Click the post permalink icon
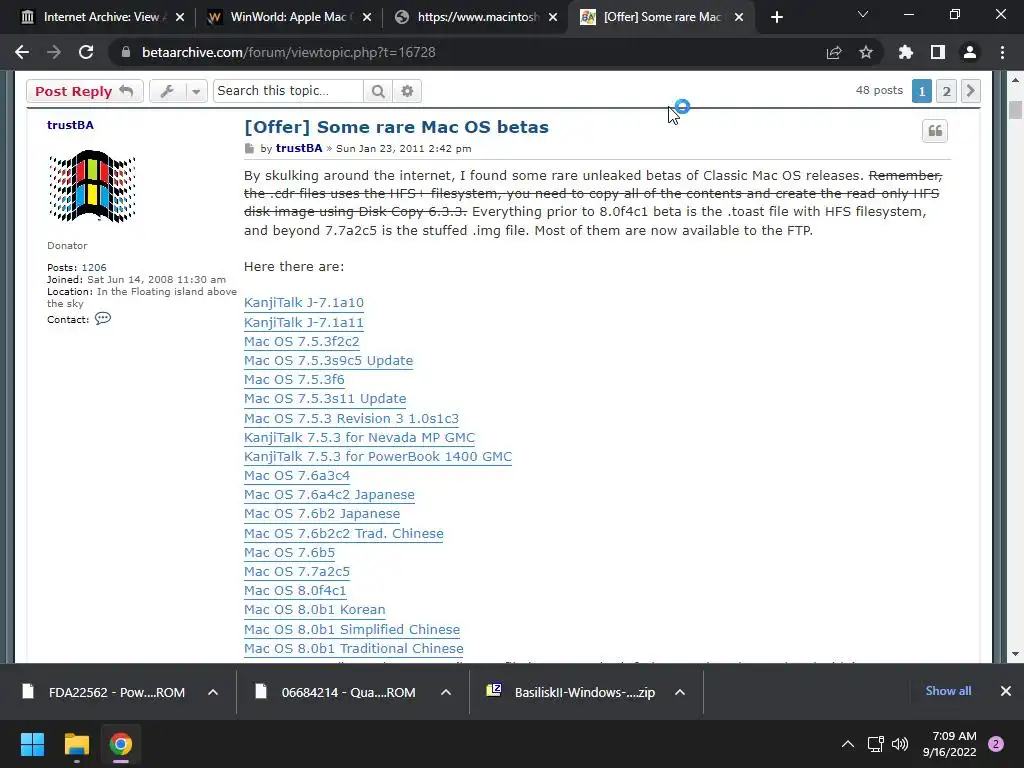The width and height of the screenshot is (1024, 768). tap(249, 149)
